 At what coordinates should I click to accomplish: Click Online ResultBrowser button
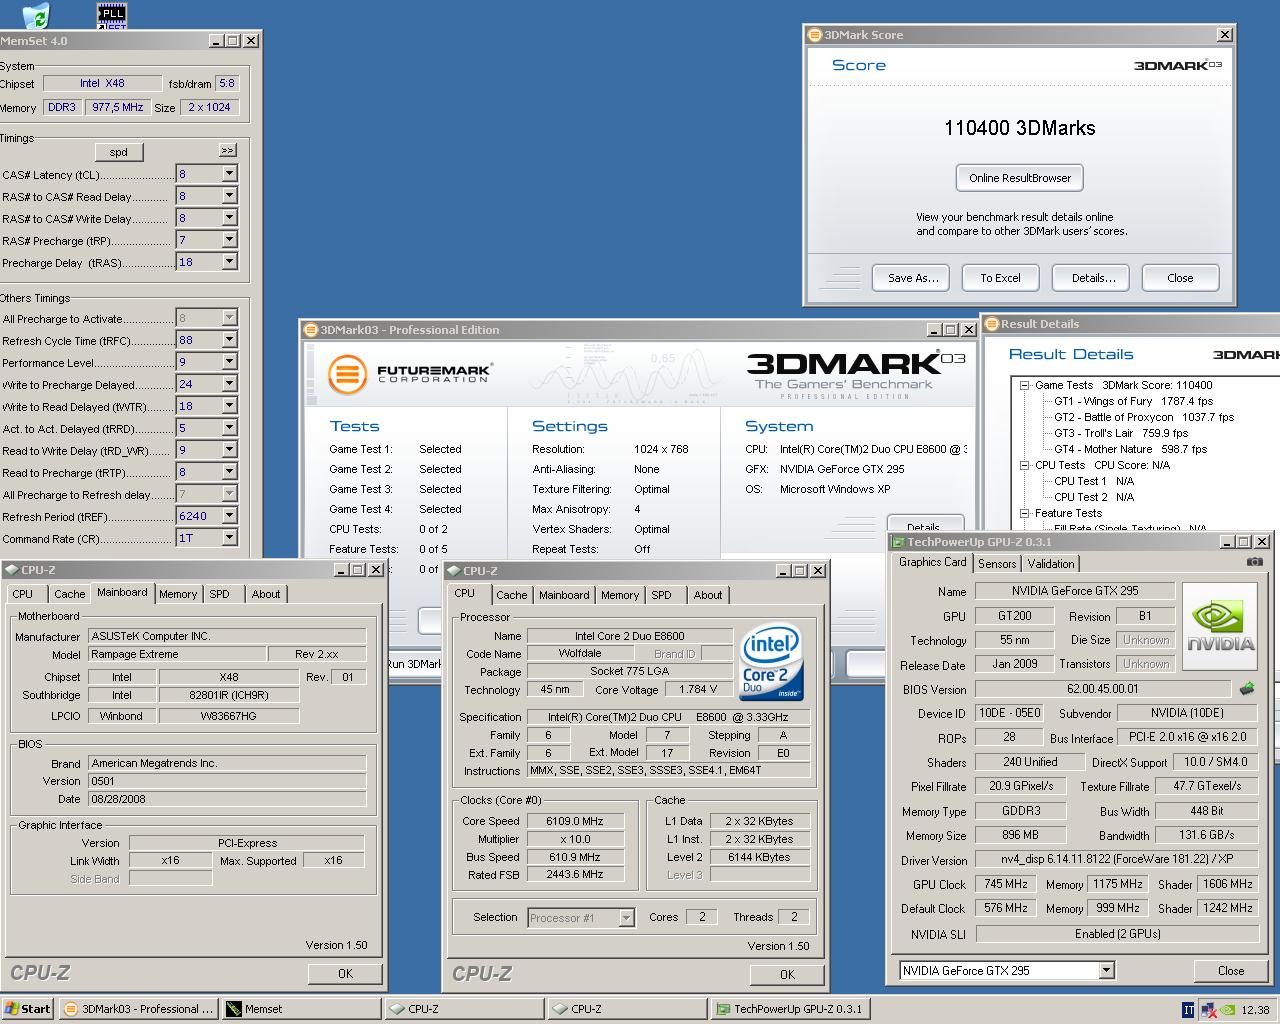click(1020, 178)
